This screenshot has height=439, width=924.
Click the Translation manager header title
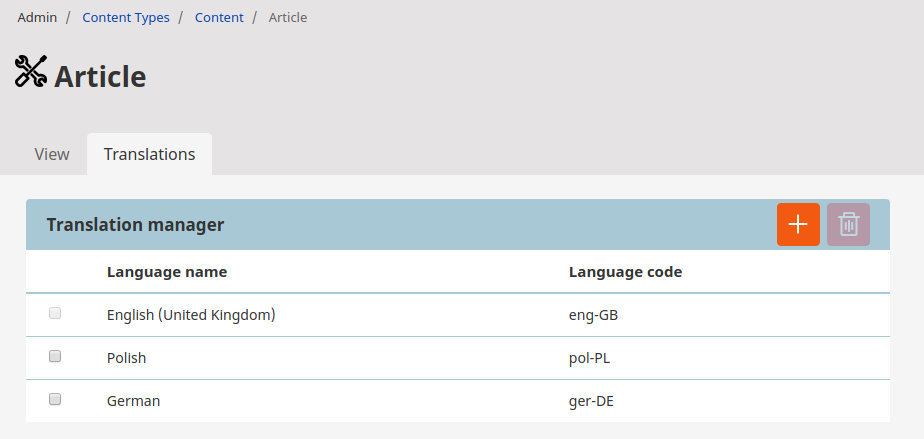point(135,225)
